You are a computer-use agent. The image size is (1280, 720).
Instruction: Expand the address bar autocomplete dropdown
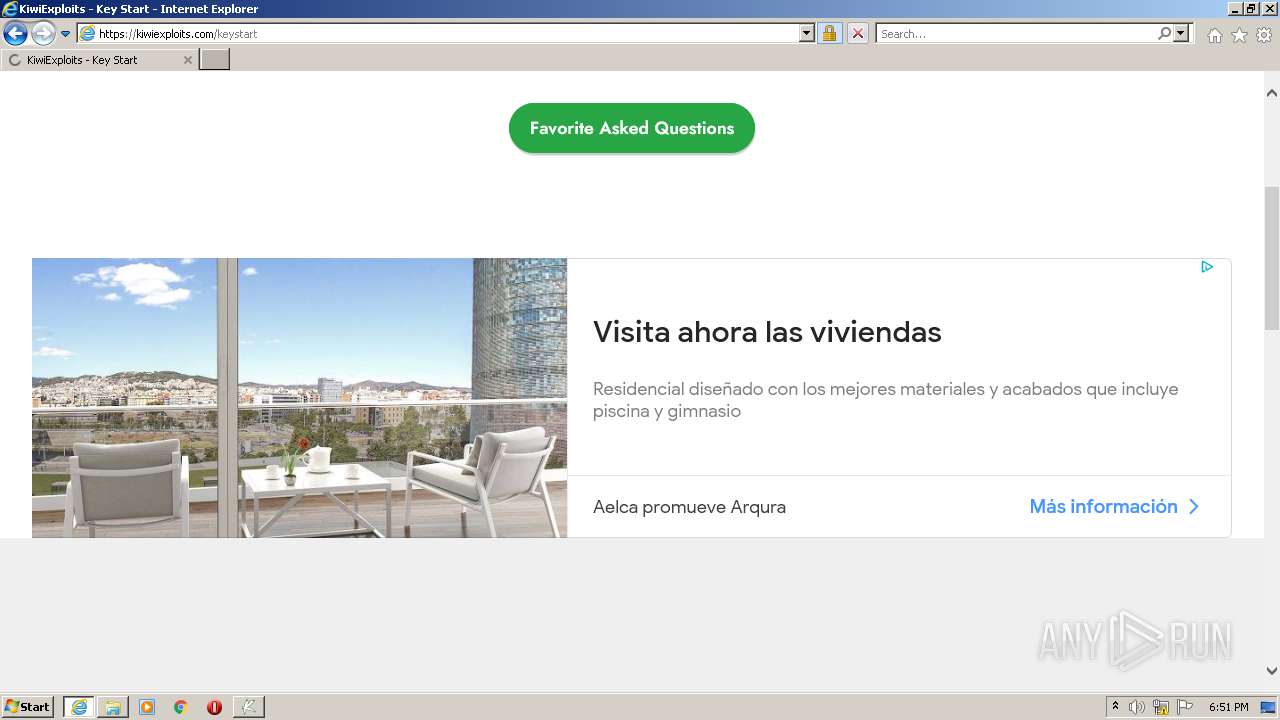click(807, 33)
